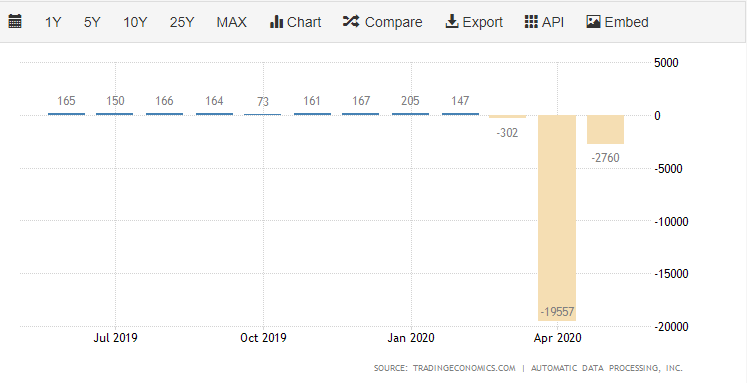Click the Apr 2020 axis label
Image resolution: width=748 pixels, height=383 pixels.
[x=558, y=338]
